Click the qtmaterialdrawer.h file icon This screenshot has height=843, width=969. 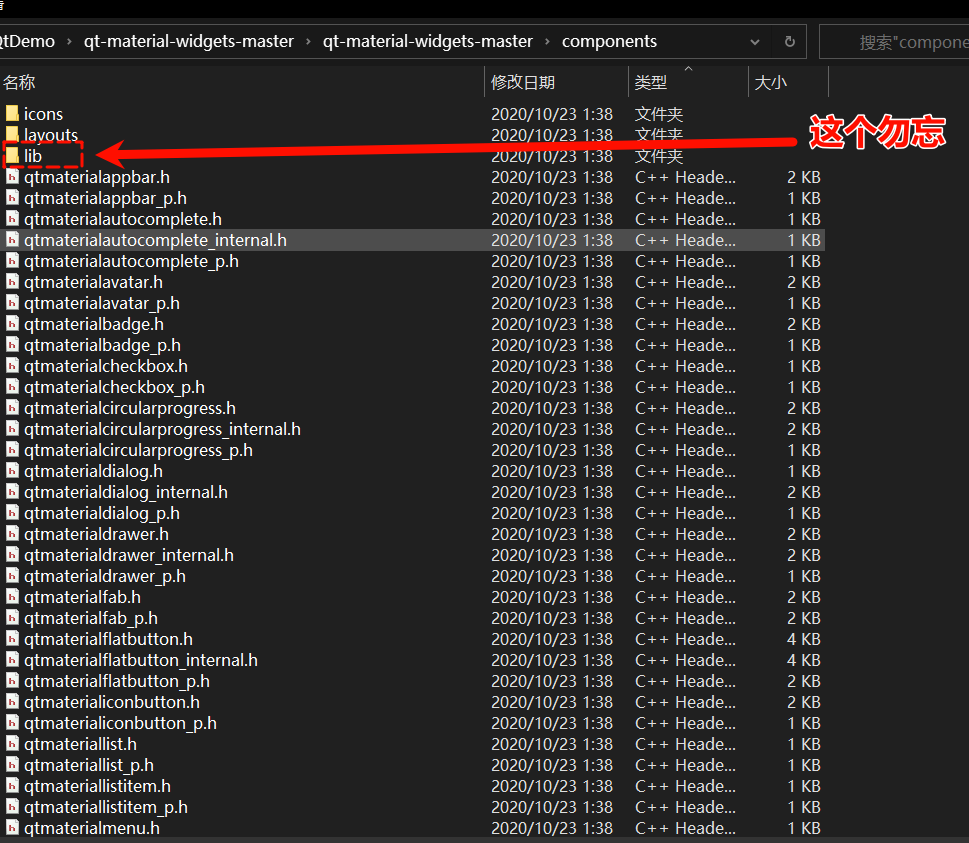(12, 535)
